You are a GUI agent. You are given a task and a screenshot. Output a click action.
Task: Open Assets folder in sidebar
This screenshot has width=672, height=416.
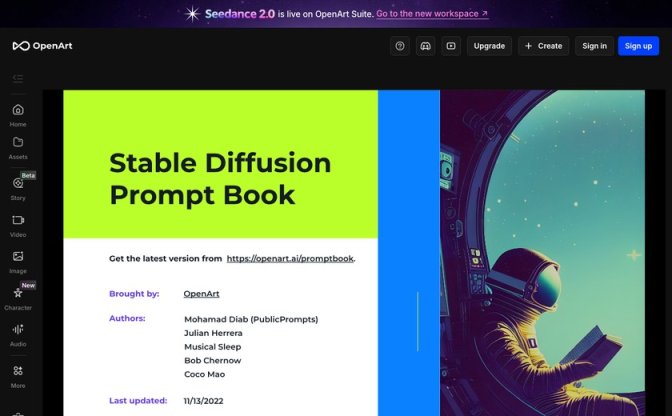click(18, 148)
